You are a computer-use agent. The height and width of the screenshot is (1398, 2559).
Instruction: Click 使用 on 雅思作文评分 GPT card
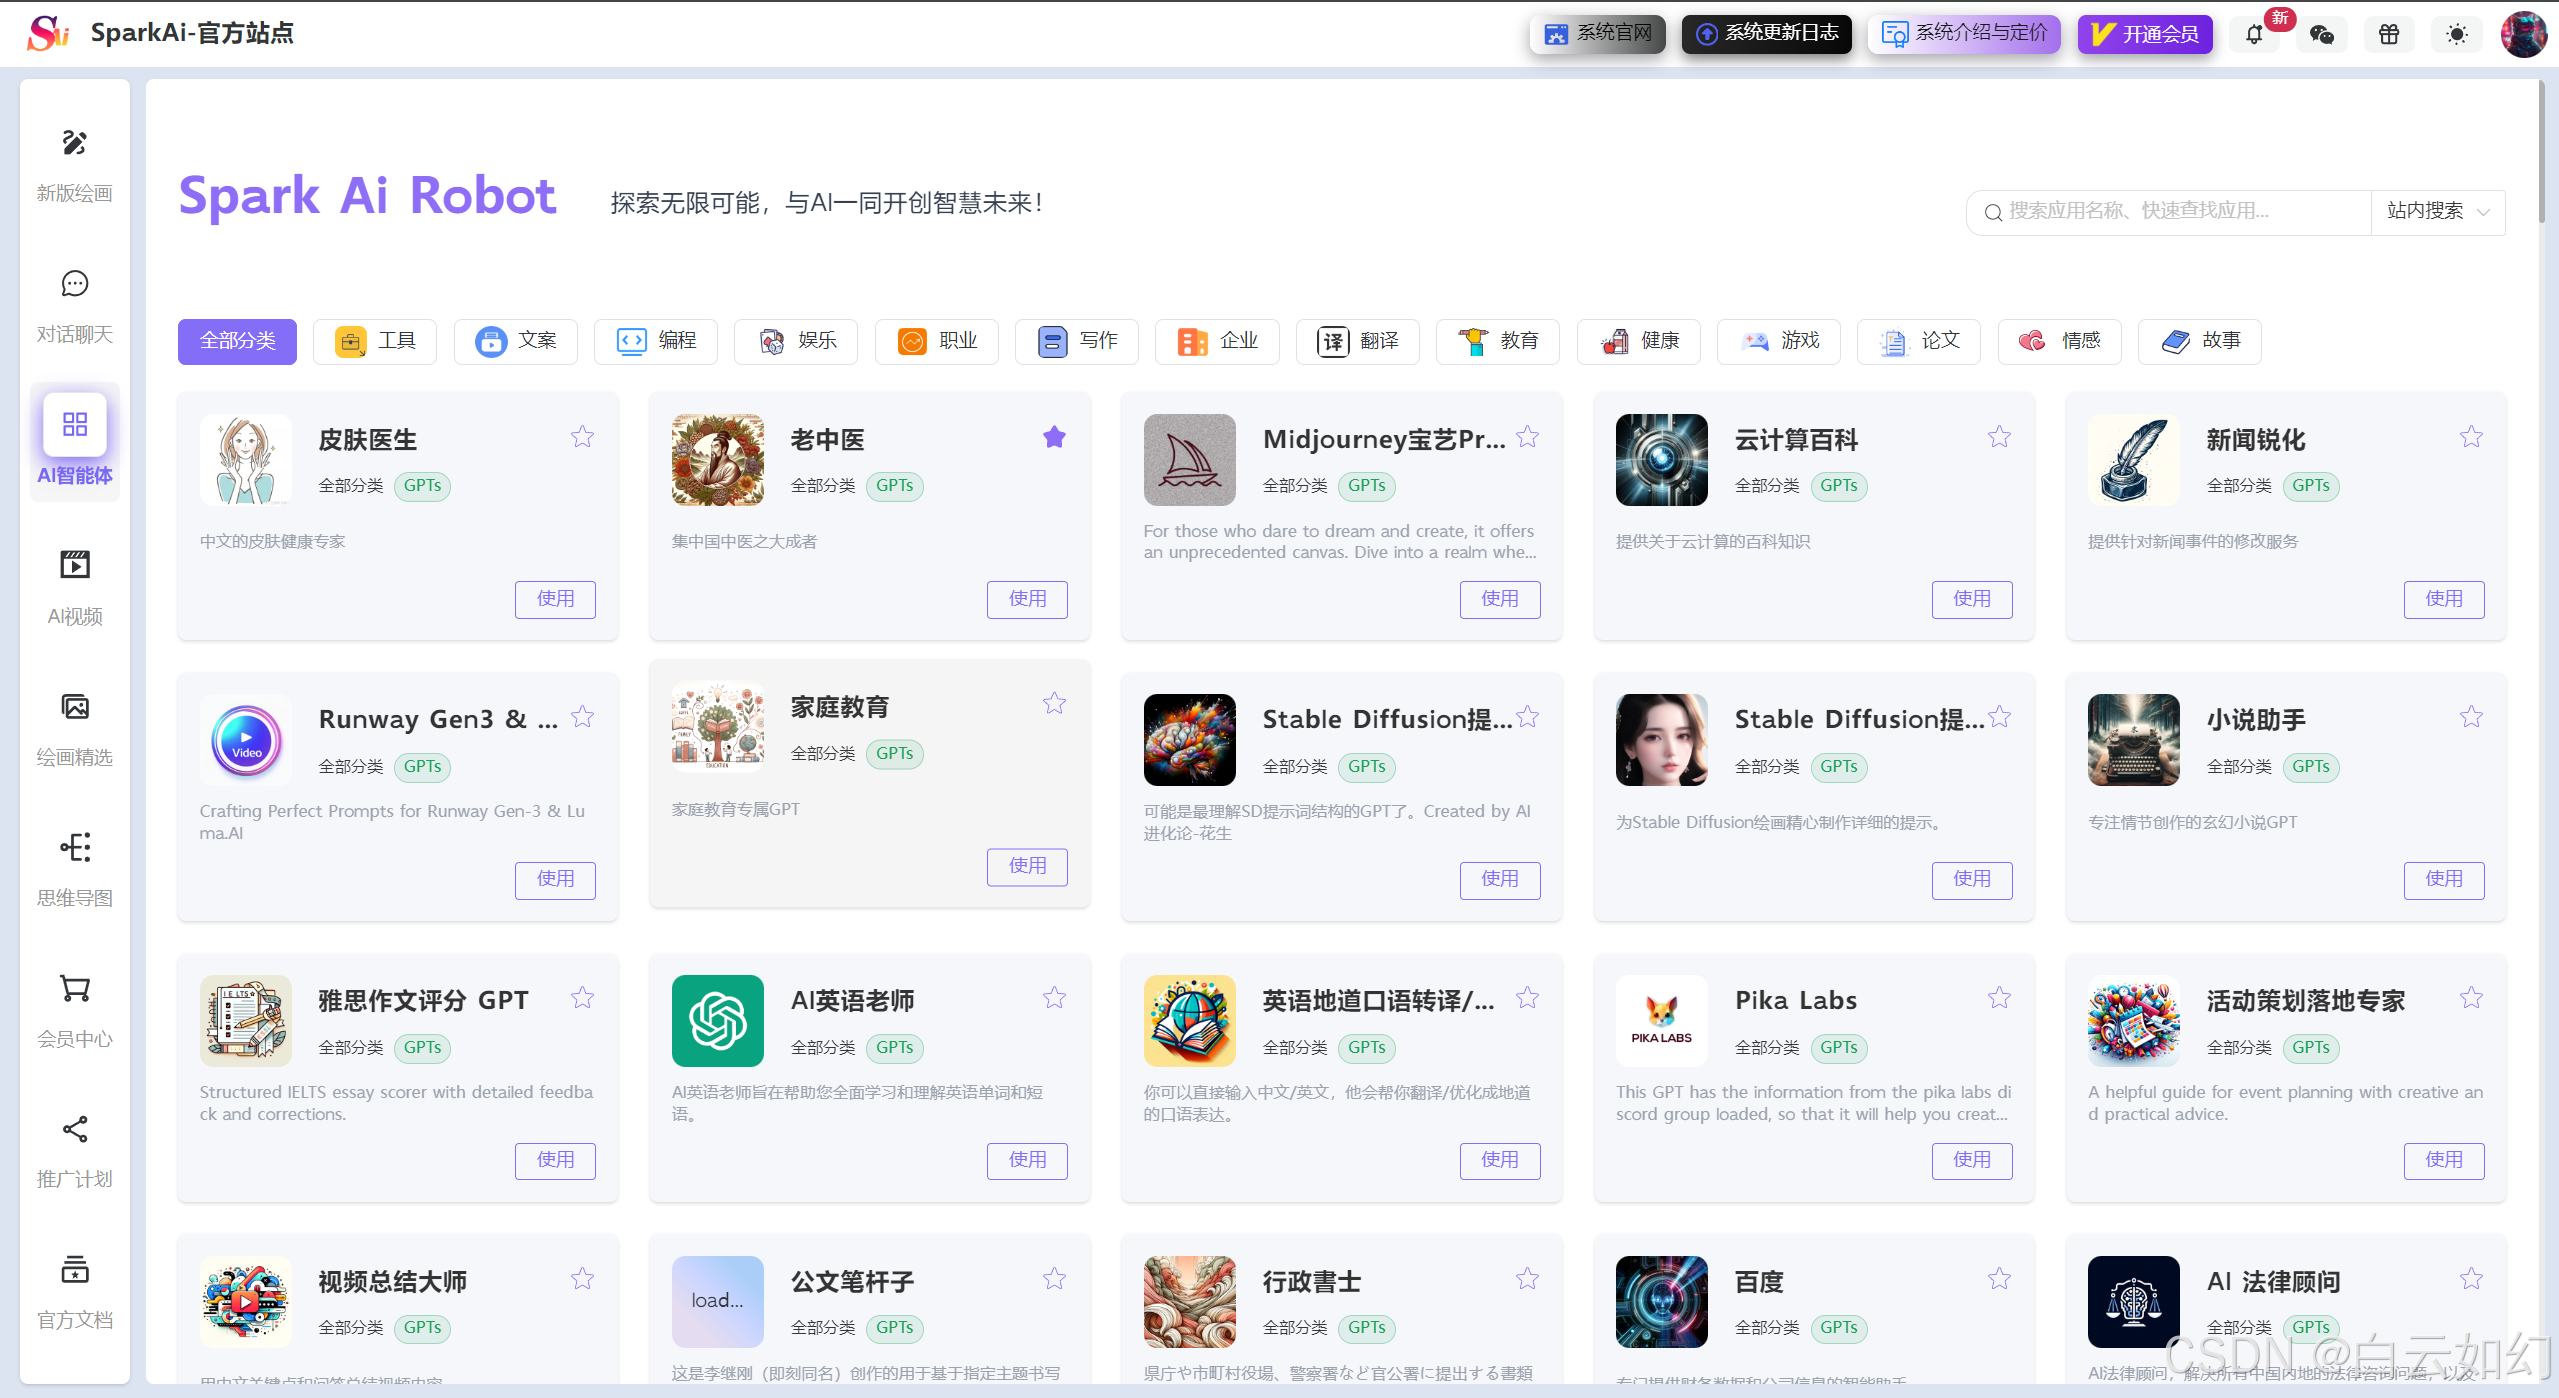555,1160
